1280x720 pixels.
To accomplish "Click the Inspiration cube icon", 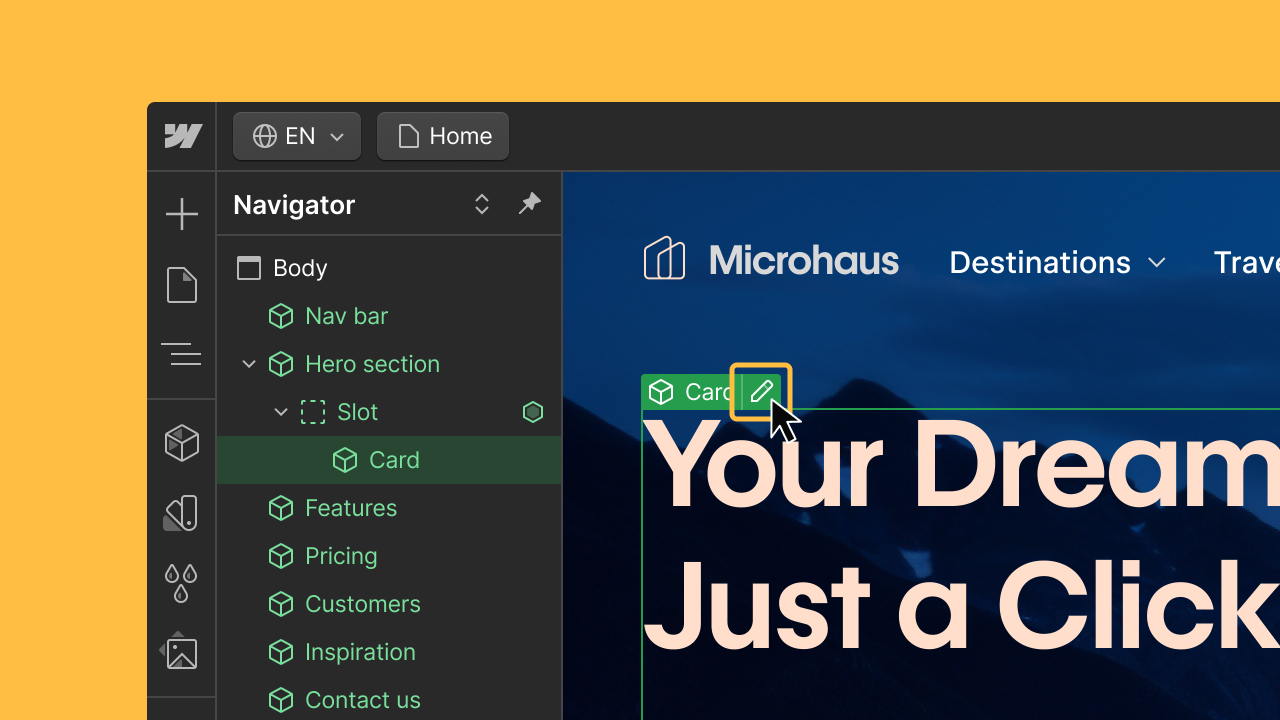I will point(281,652).
